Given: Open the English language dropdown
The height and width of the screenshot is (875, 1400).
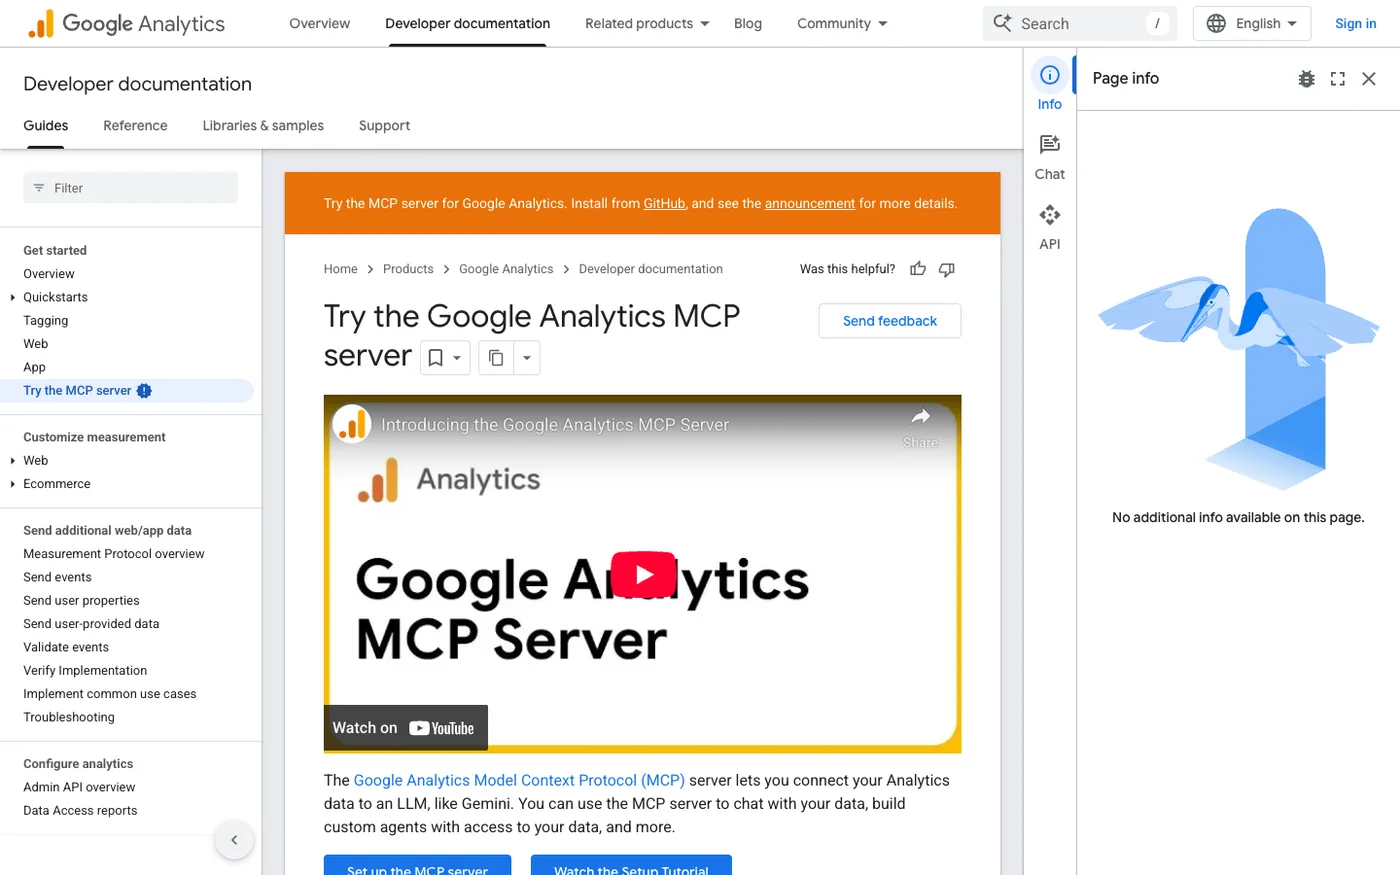Looking at the screenshot, I should click(1251, 22).
